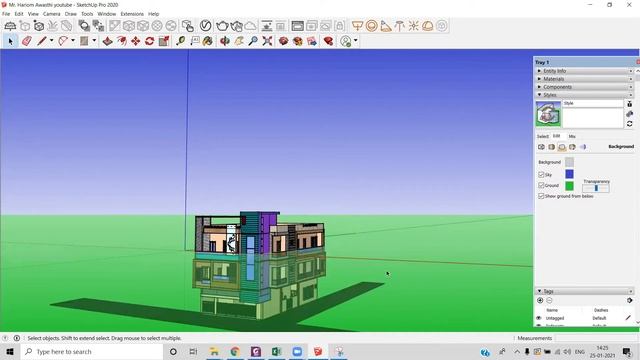The width and height of the screenshot is (640, 360).
Task: Toggle Show ground from below checkbox
Action: 541,196
